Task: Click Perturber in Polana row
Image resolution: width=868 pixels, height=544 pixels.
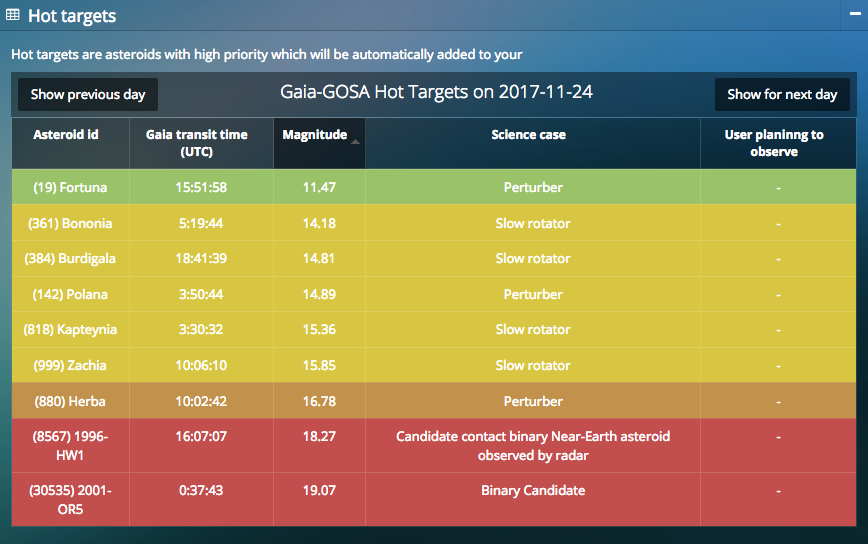Action: point(533,294)
